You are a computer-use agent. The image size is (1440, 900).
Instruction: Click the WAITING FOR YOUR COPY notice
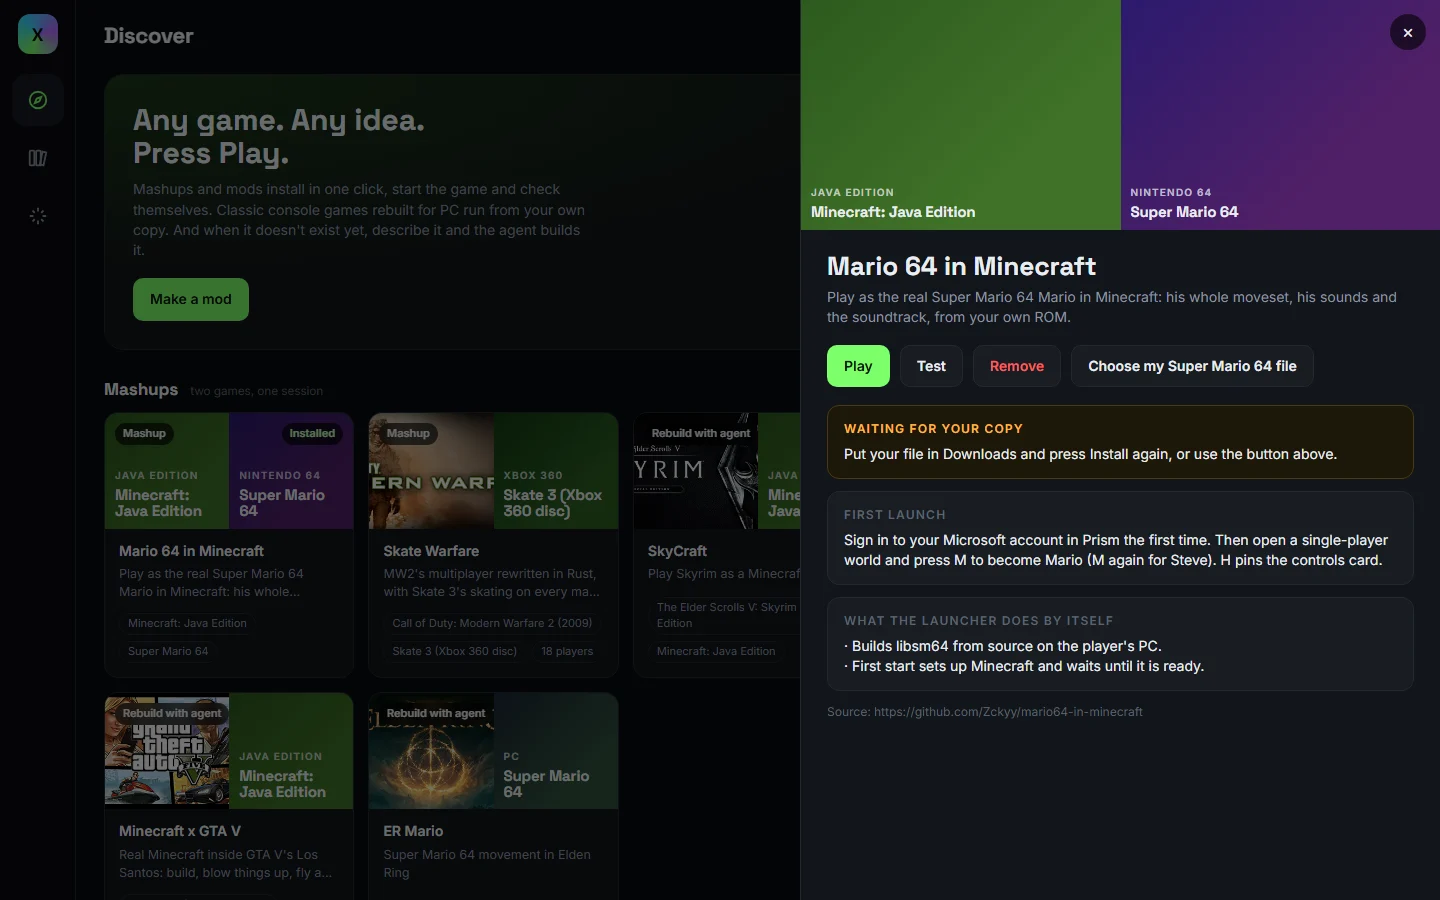point(1120,442)
